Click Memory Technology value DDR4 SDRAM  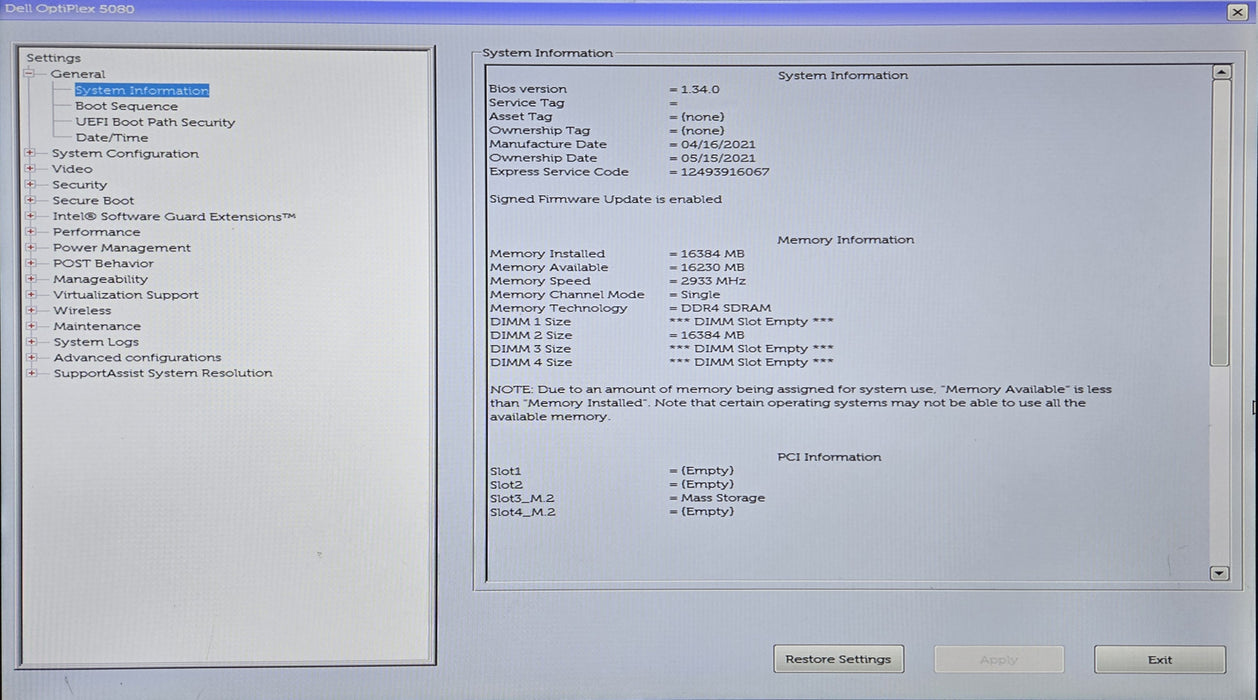coord(725,308)
